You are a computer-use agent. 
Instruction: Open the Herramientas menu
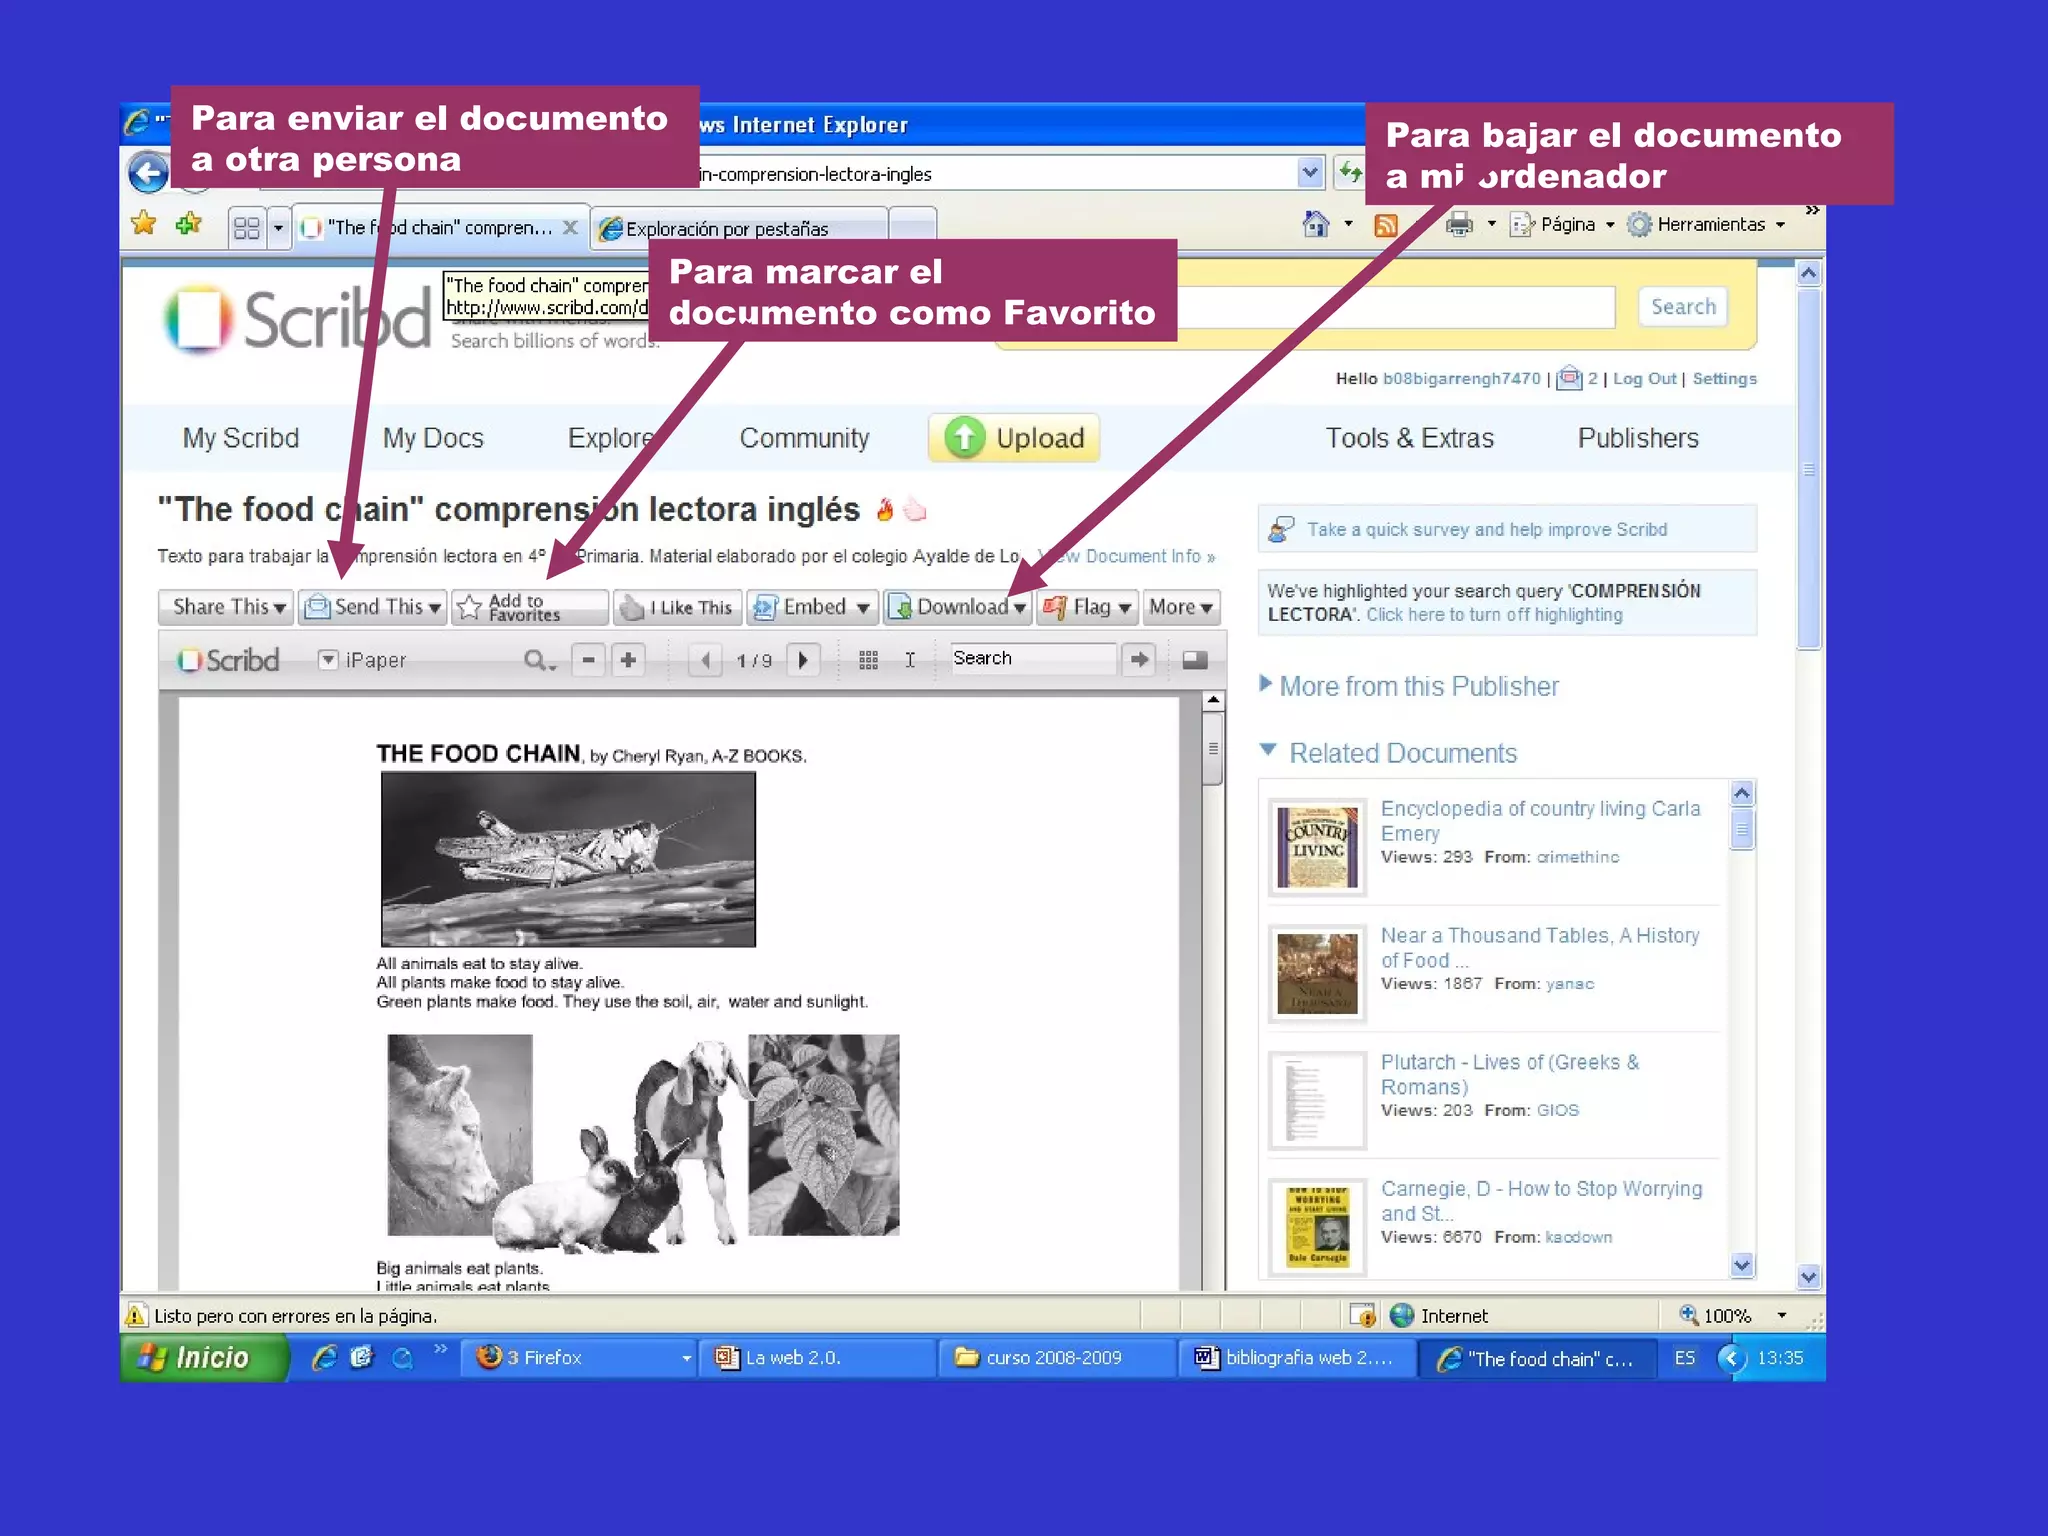(1706, 224)
